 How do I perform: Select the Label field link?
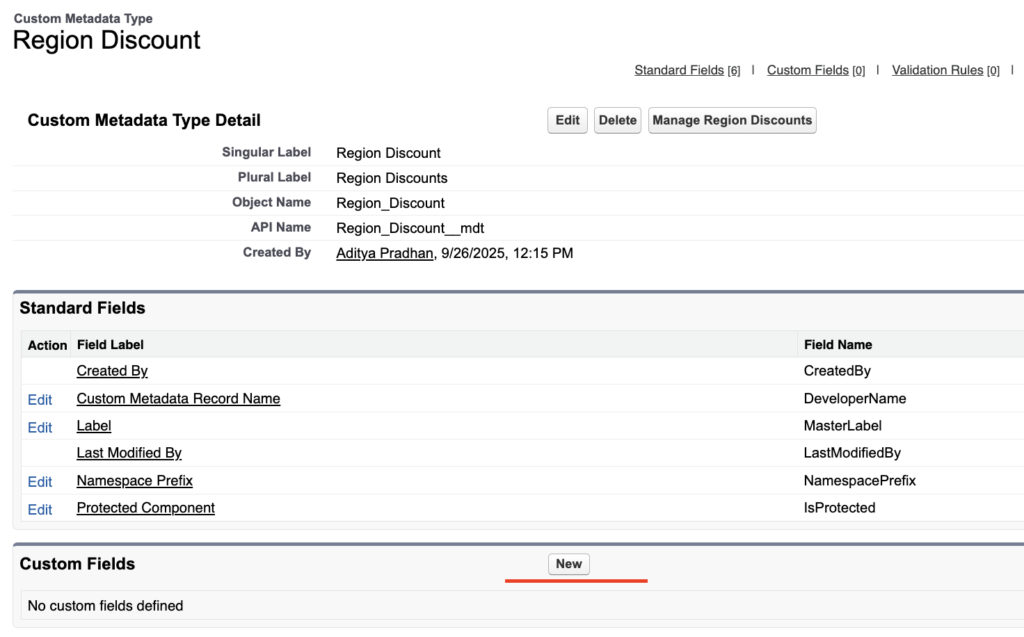(x=93, y=425)
